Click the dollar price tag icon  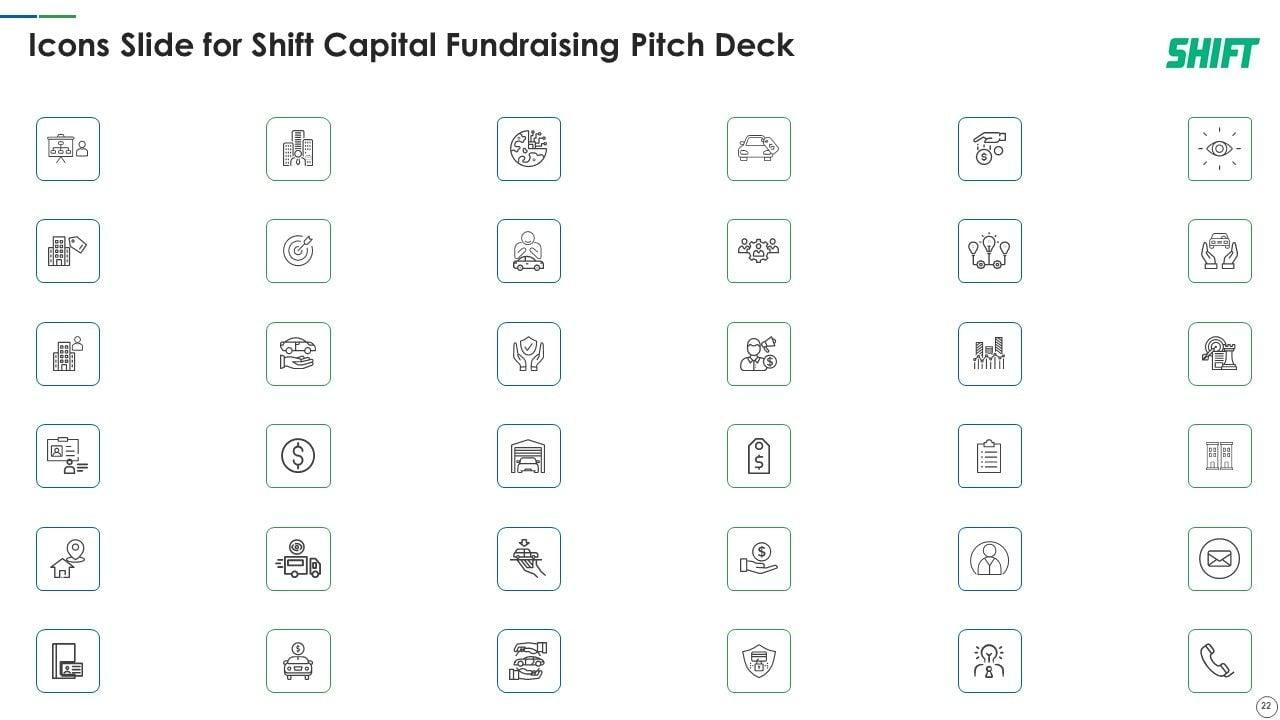[758, 456]
